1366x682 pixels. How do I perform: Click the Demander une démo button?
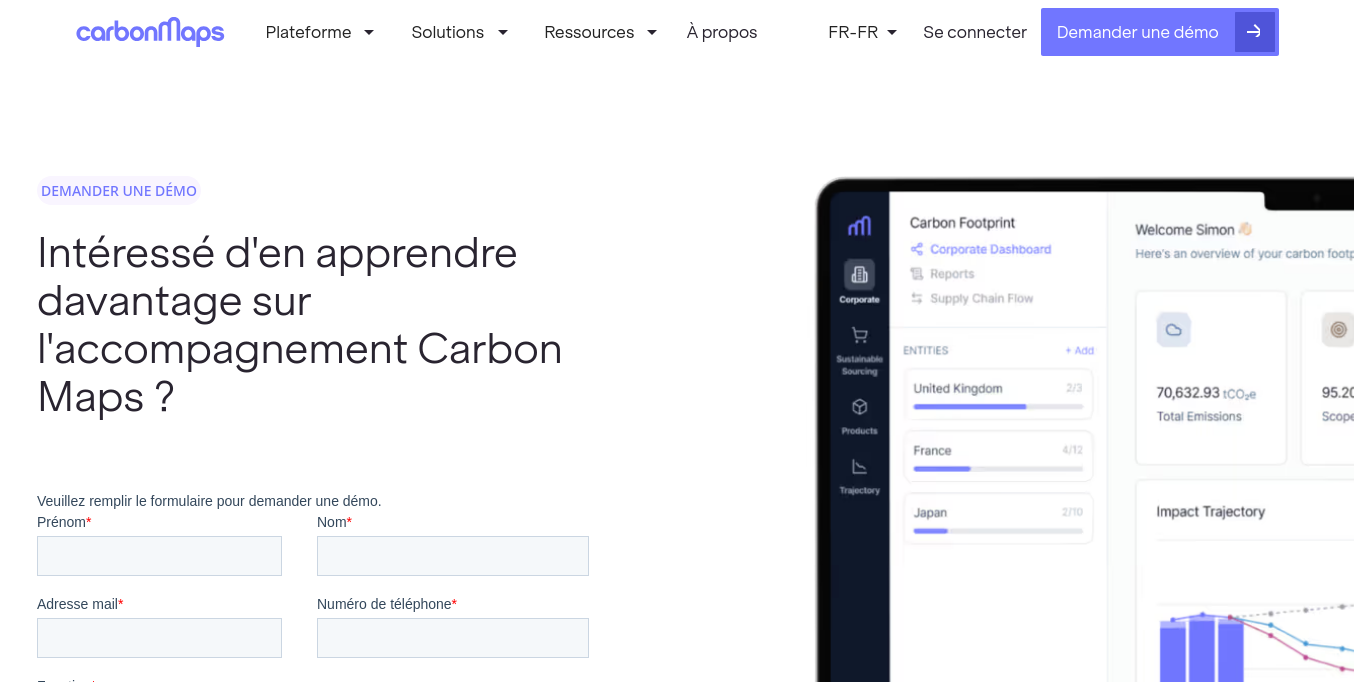(1159, 32)
